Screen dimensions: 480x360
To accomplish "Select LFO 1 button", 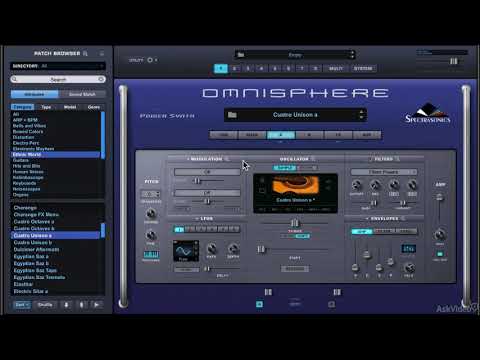I will [x=179, y=229].
